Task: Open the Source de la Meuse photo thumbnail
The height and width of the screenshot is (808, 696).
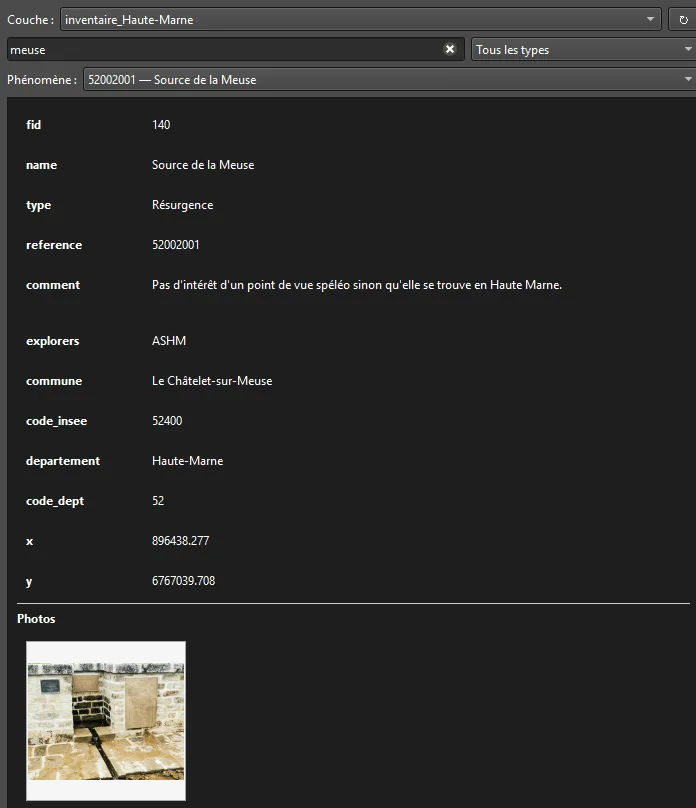Action: (106, 720)
